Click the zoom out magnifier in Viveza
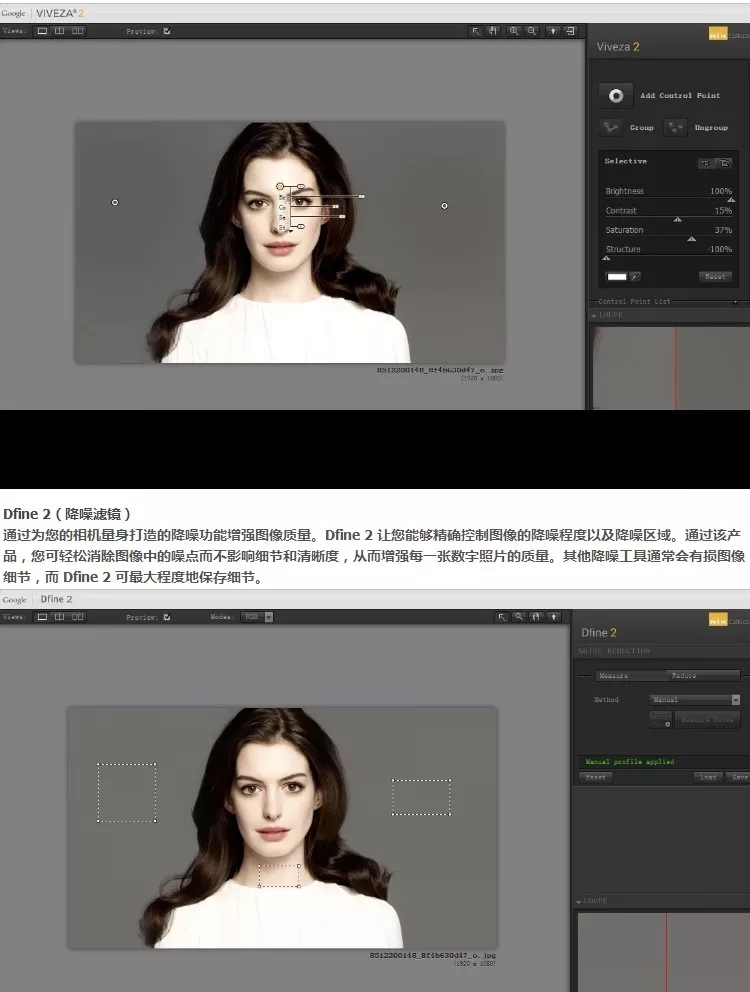This screenshot has width=750, height=992. point(532,31)
